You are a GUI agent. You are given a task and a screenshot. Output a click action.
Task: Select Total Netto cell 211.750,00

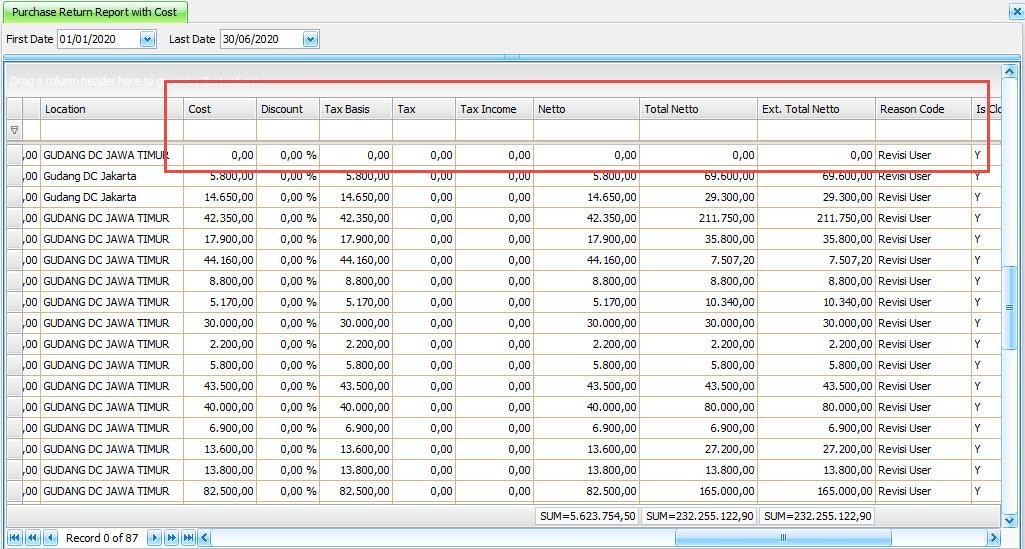pos(698,218)
